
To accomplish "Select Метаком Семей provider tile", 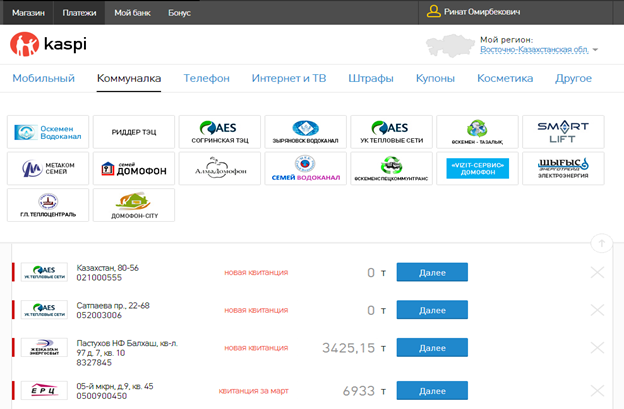I will [48, 169].
